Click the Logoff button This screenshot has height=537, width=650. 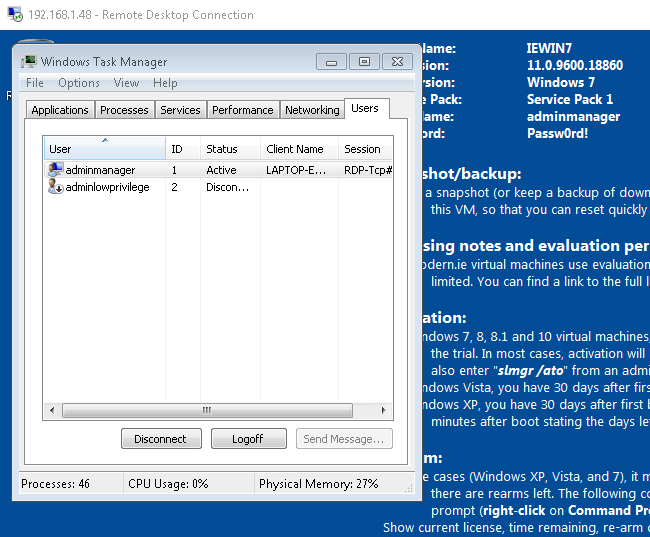pyautogui.click(x=249, y=438)
